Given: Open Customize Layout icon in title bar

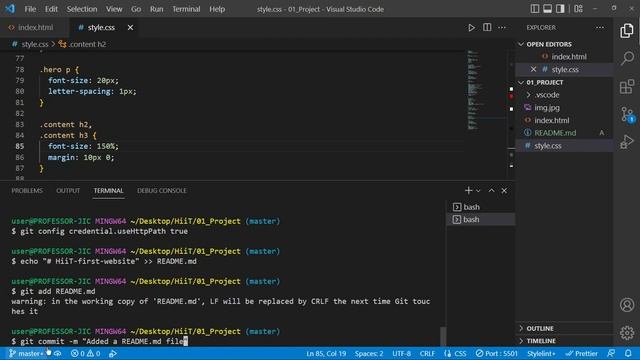Looking at the screenshot, I should (578, 9).
